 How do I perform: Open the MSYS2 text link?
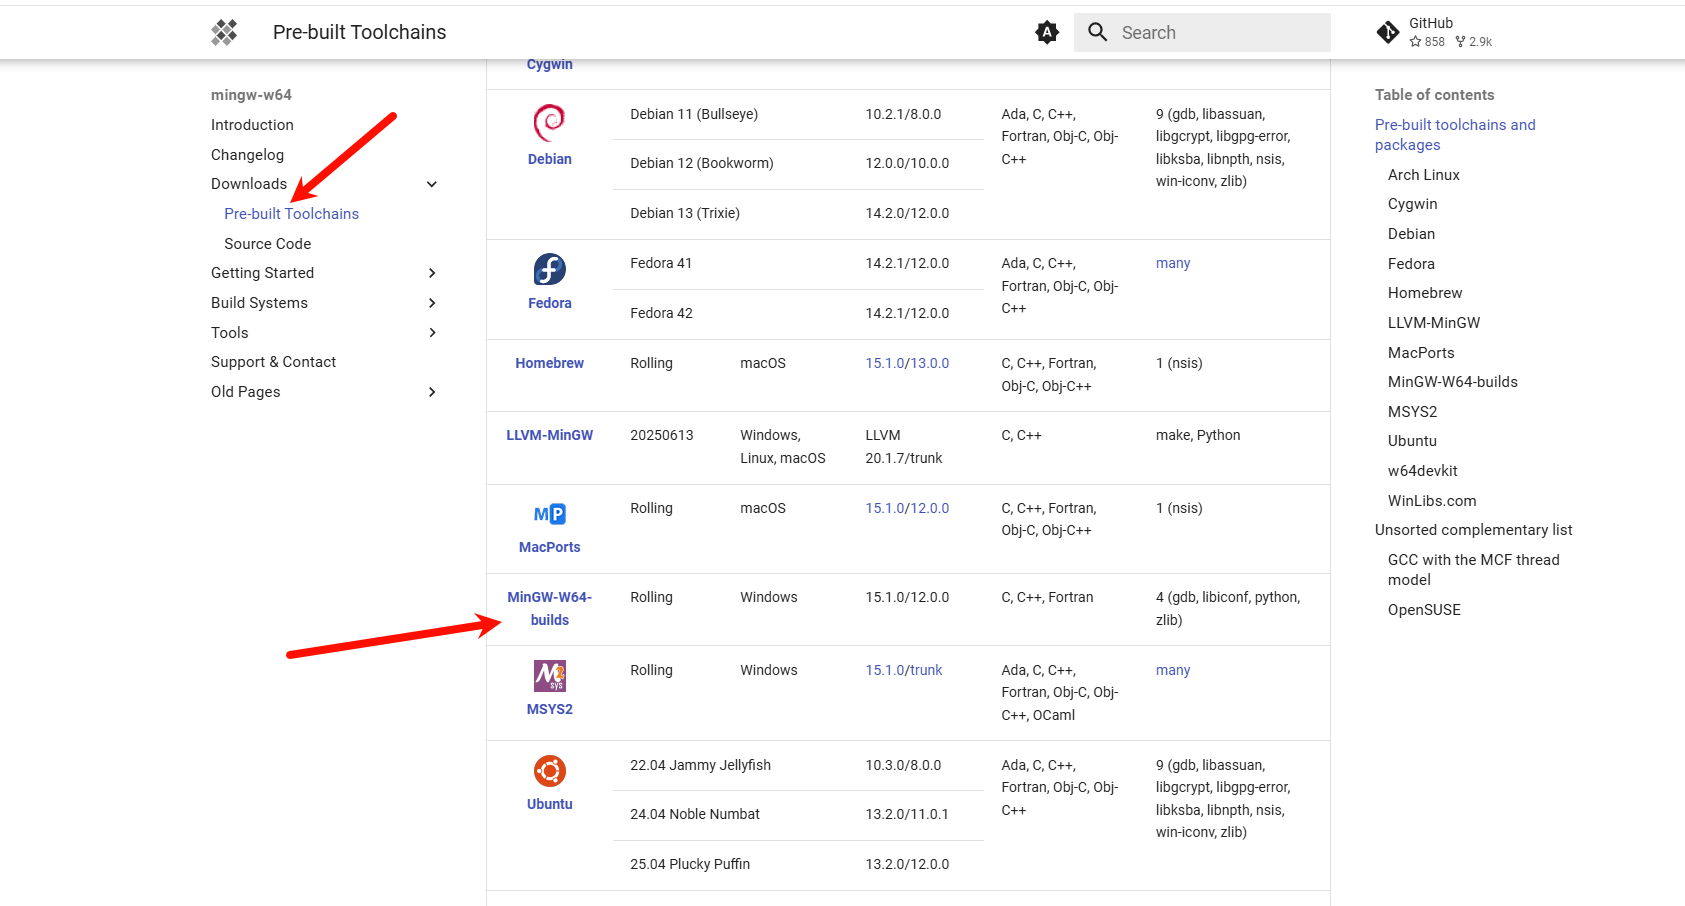coord(550,709)
